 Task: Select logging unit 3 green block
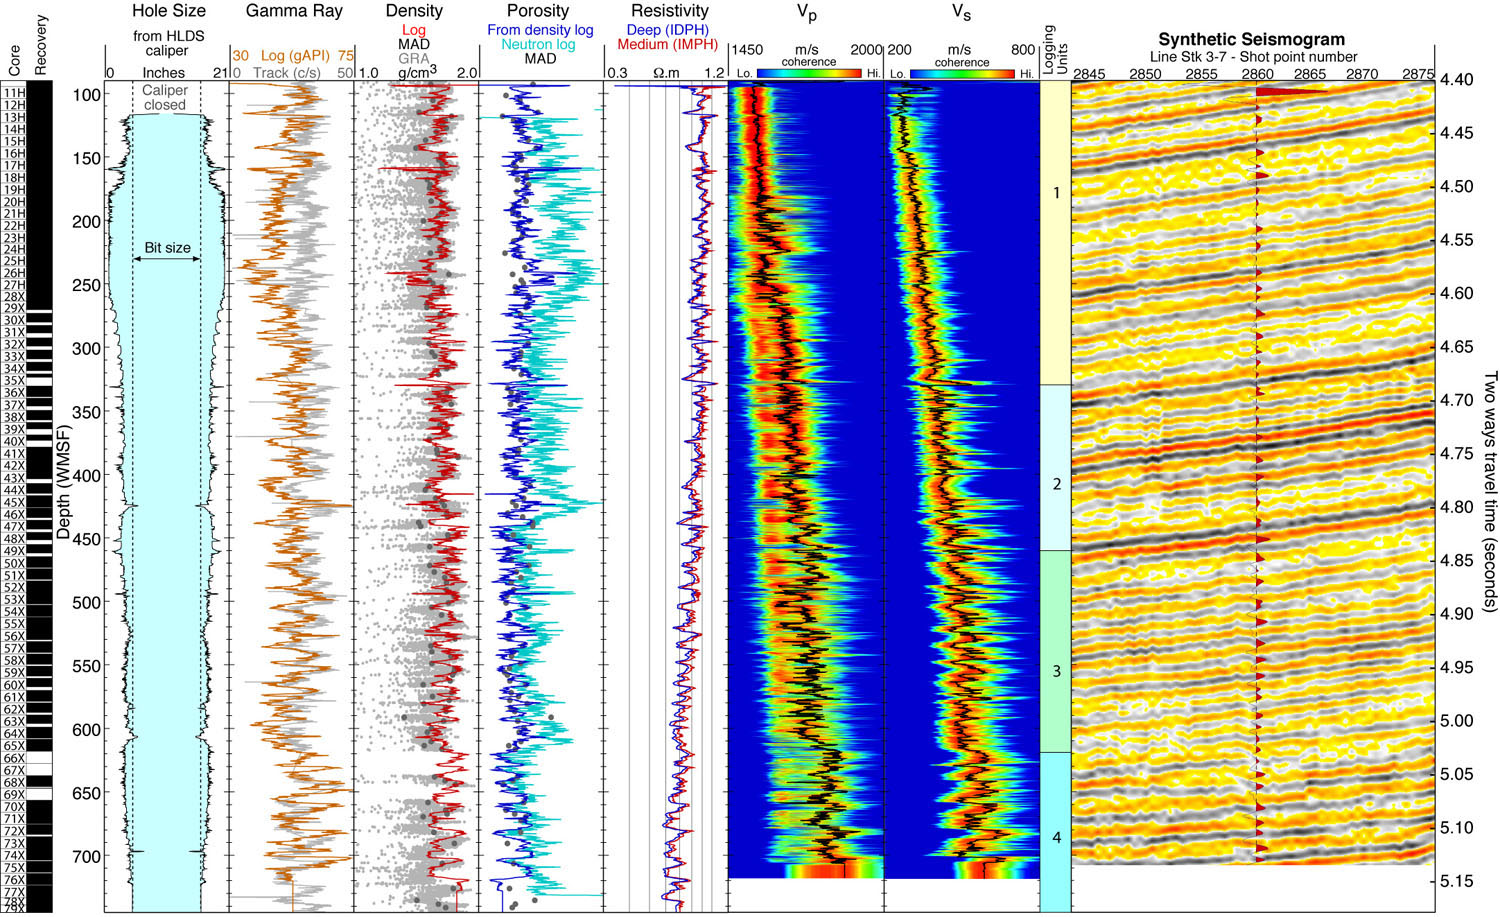[x=1056, y=652]
